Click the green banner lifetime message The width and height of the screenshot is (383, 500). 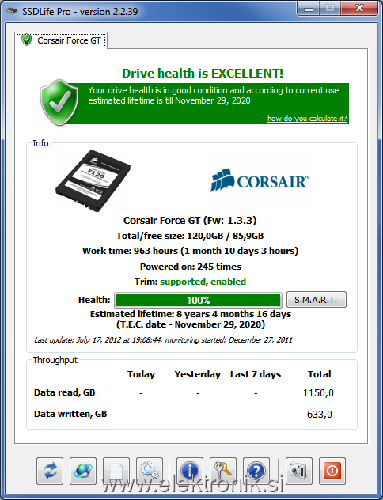[214, 95]
